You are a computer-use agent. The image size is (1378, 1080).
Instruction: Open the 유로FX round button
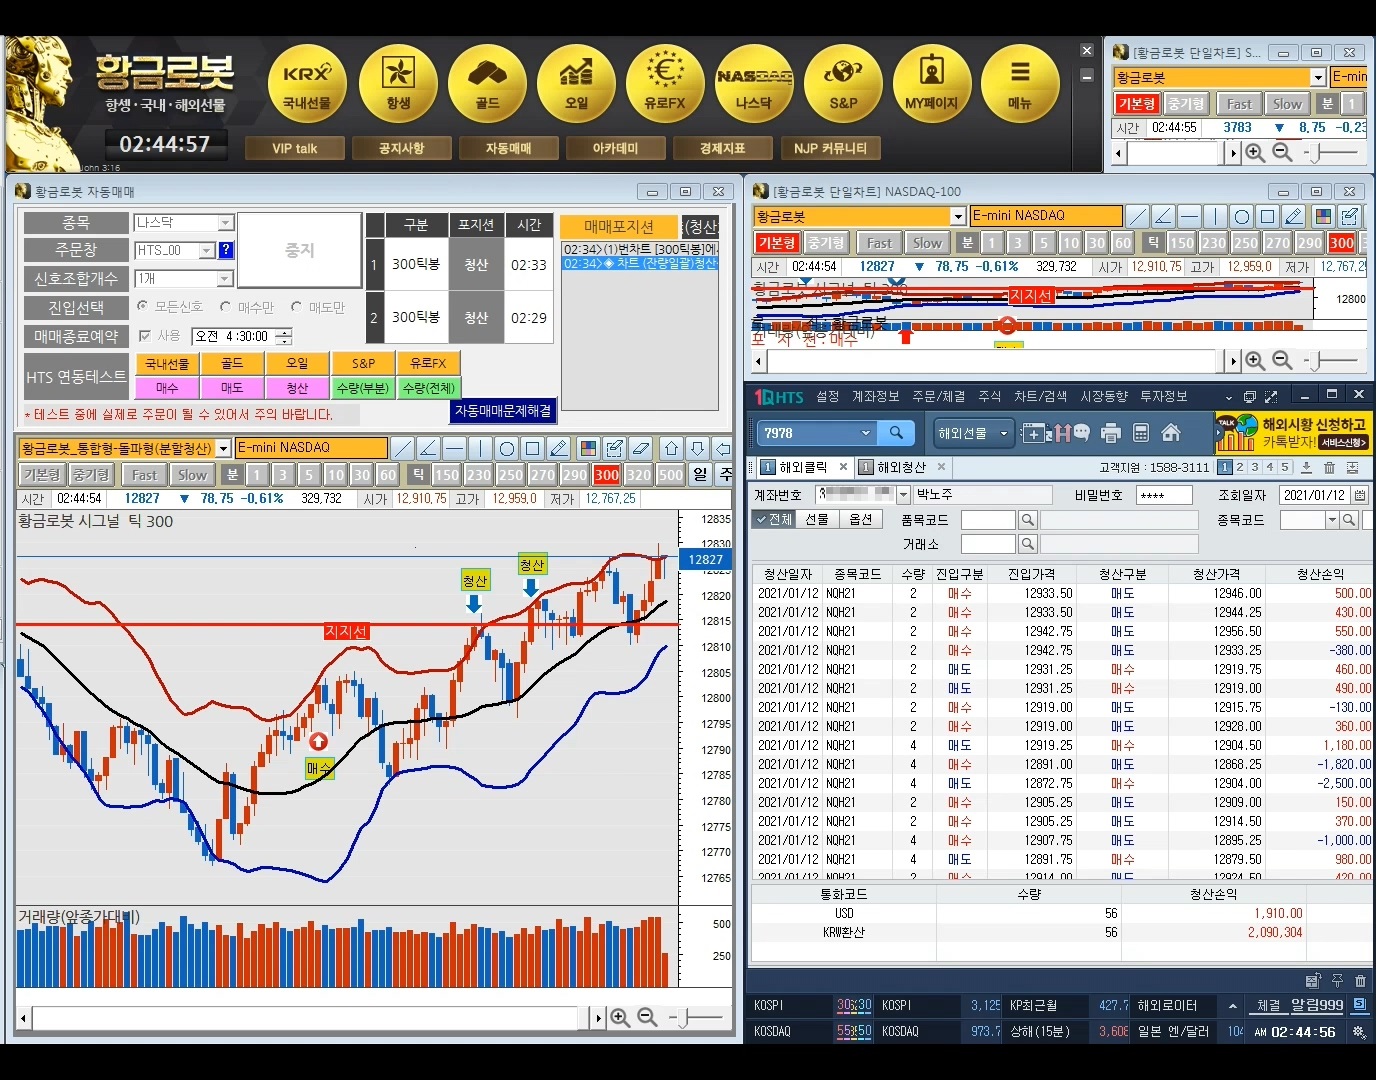[x=665, y=84]
